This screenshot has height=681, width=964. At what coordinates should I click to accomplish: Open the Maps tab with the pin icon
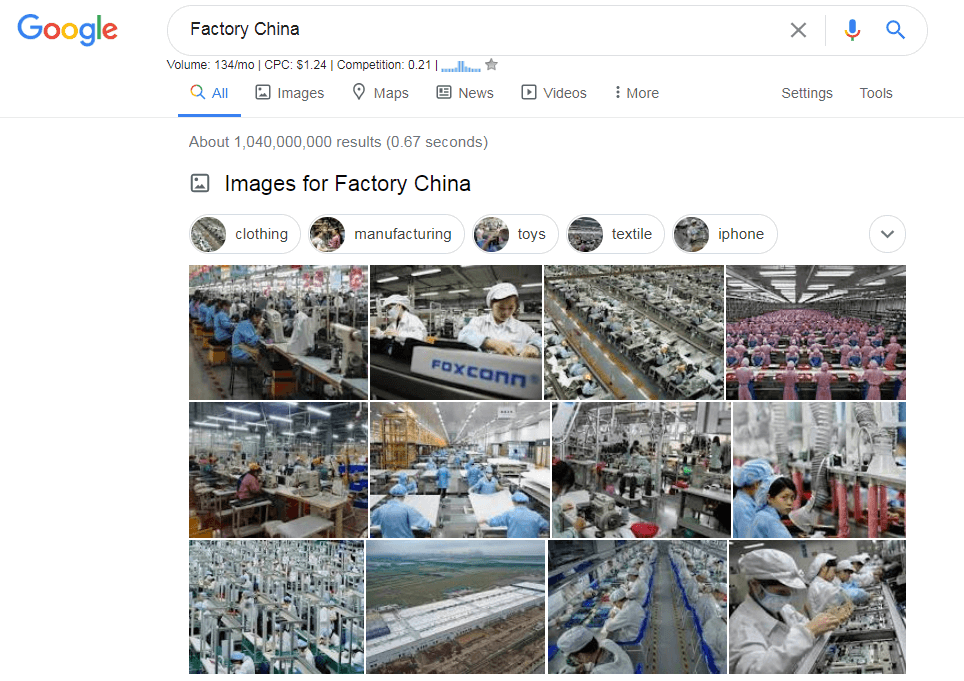click(380, 93)
